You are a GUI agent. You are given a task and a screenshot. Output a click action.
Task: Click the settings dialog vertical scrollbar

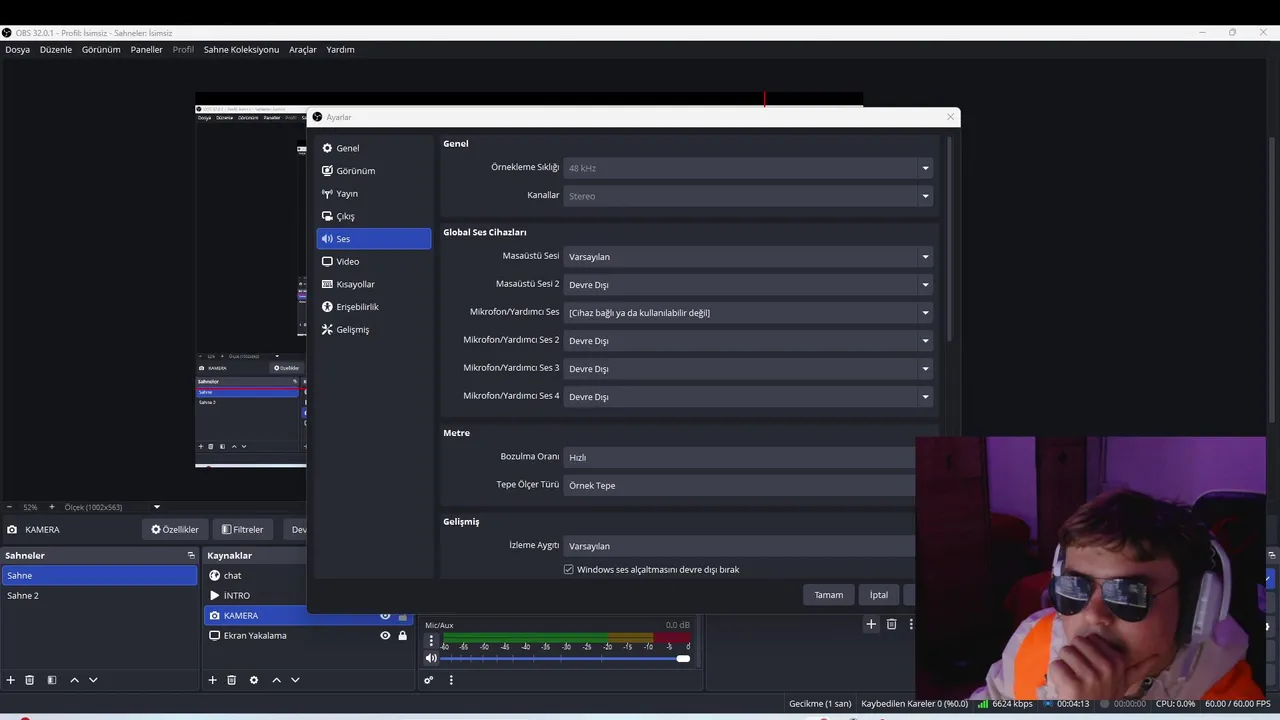coord(949,240)
